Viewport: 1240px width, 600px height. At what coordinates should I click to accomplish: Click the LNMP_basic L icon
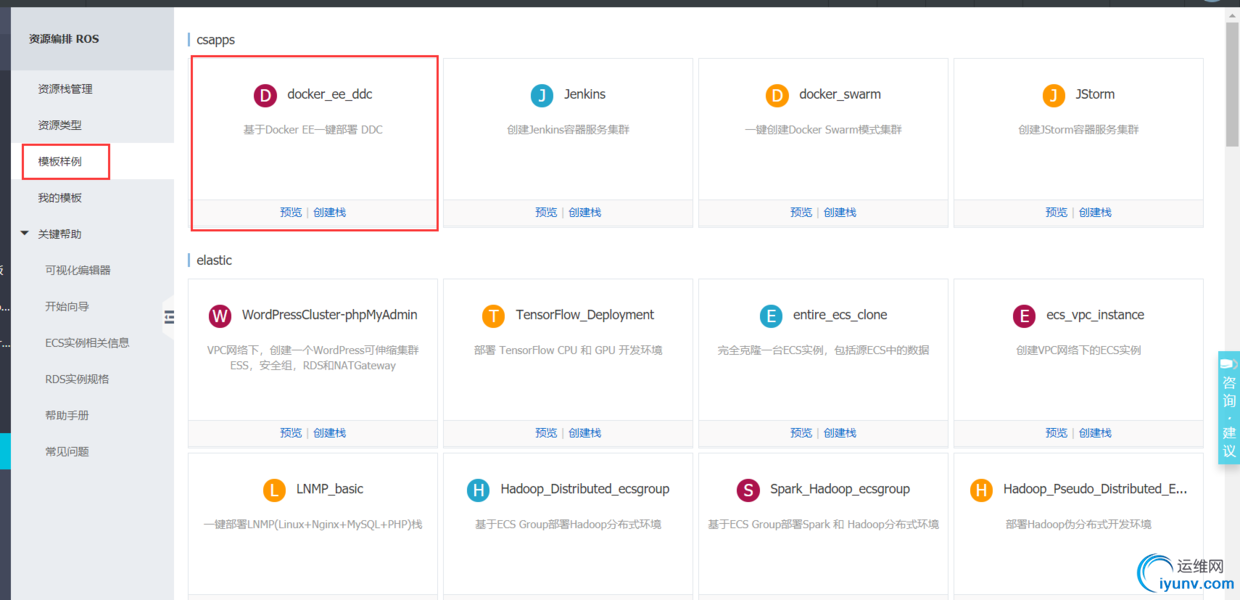274,490
